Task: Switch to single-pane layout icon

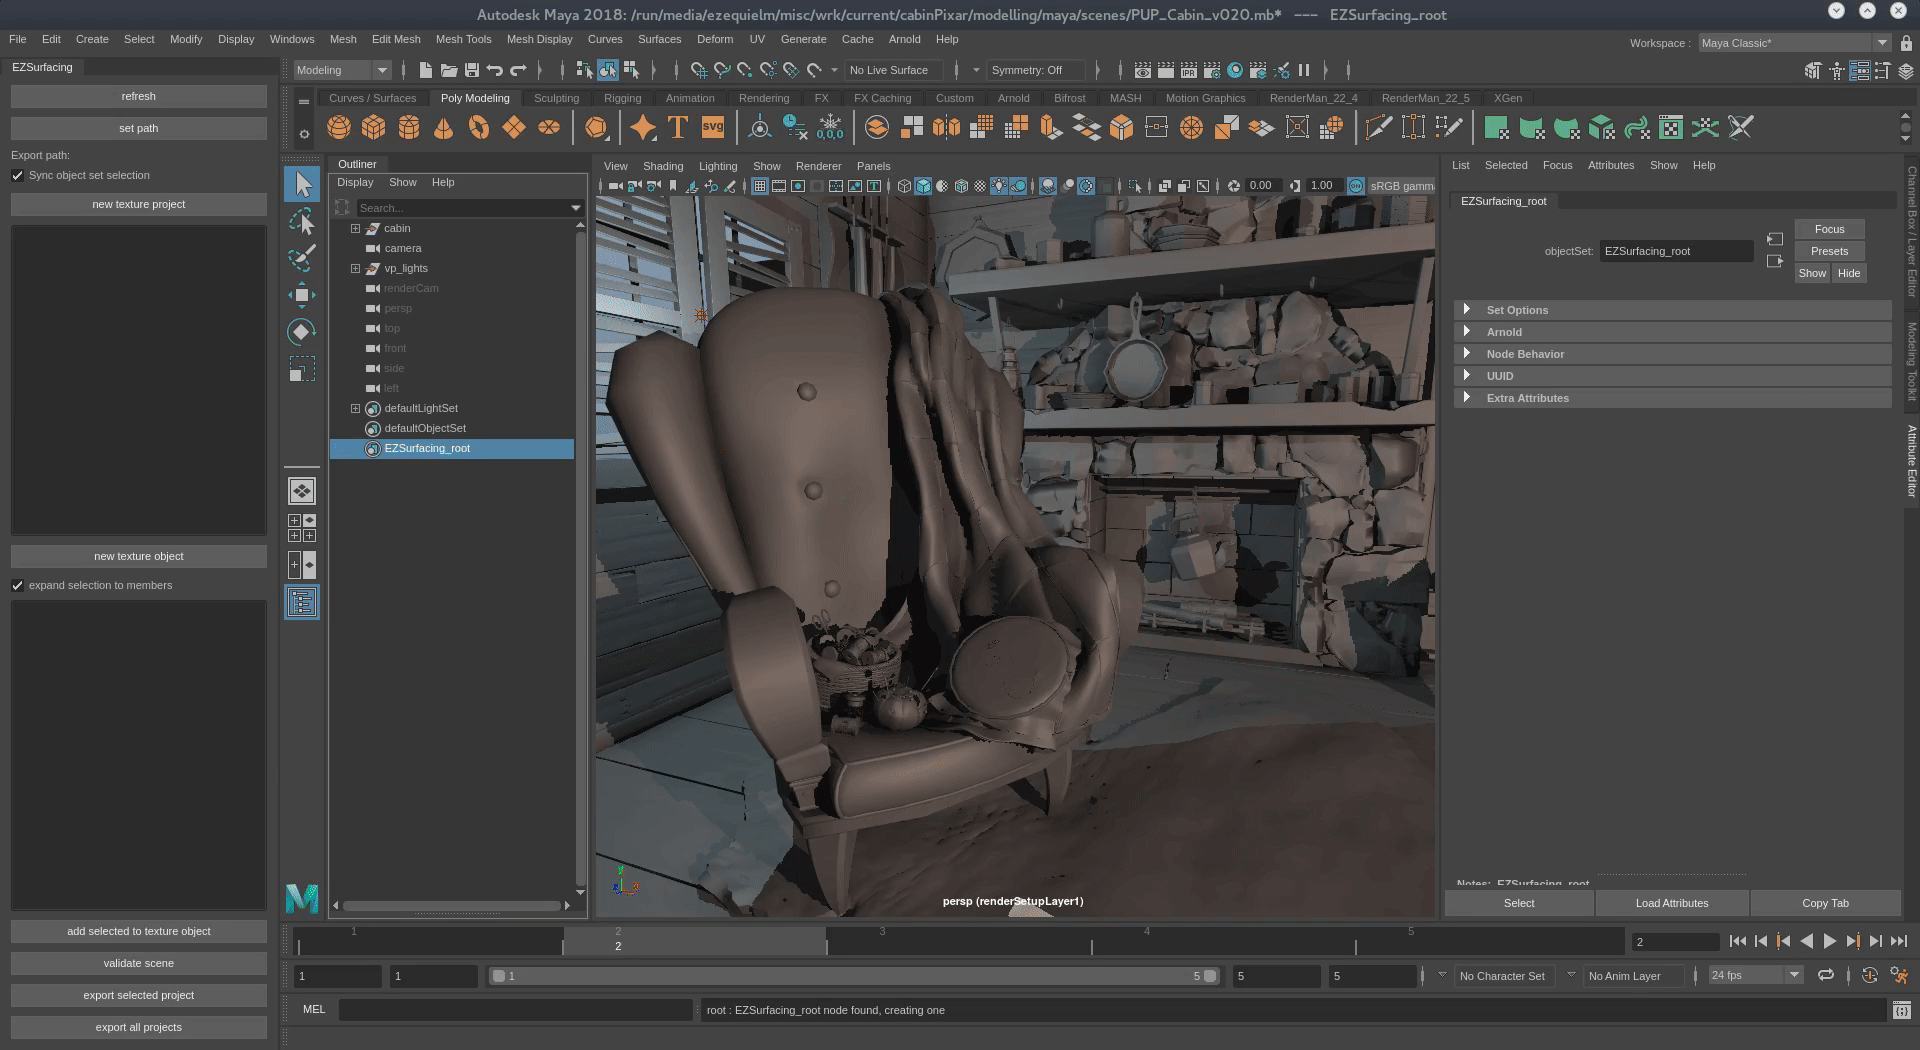Action: (x=302, y=491)
